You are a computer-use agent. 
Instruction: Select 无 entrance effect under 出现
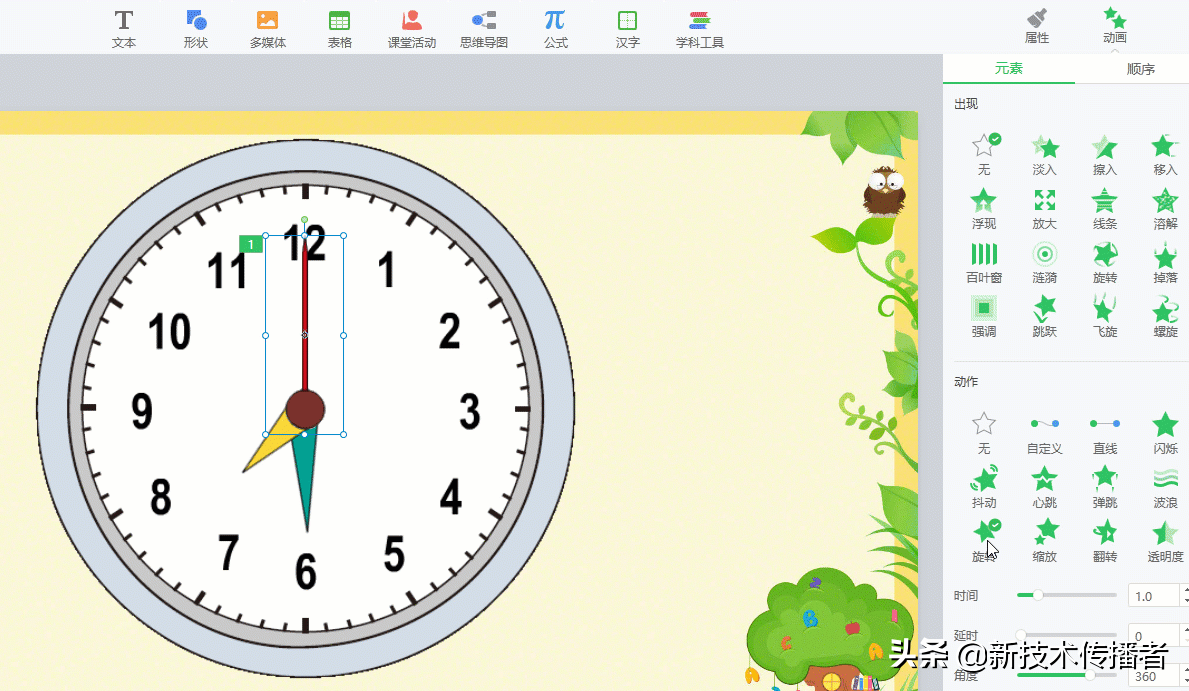coord(984,154)
